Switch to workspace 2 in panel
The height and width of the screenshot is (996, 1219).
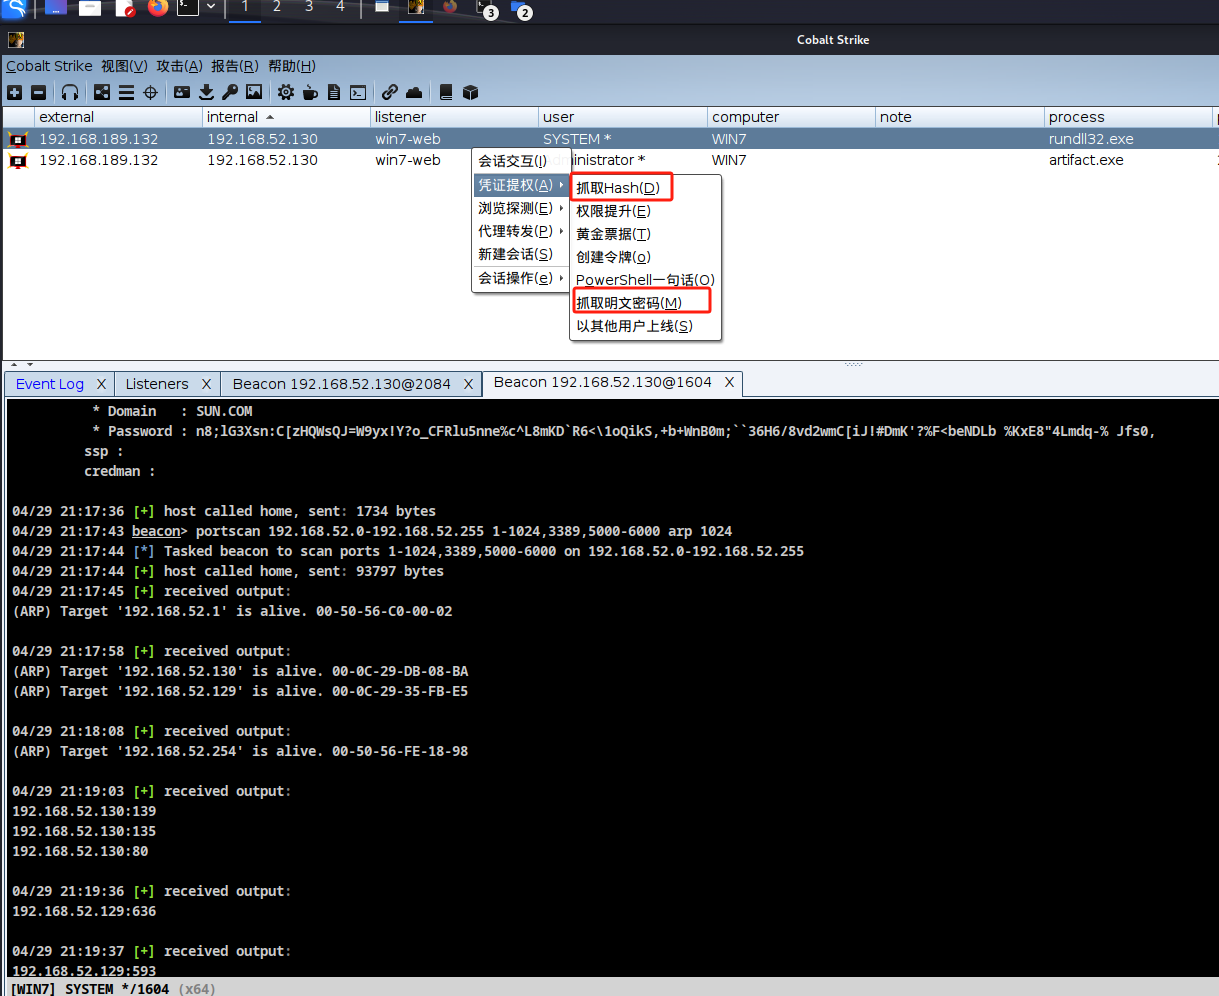(277, 7)
